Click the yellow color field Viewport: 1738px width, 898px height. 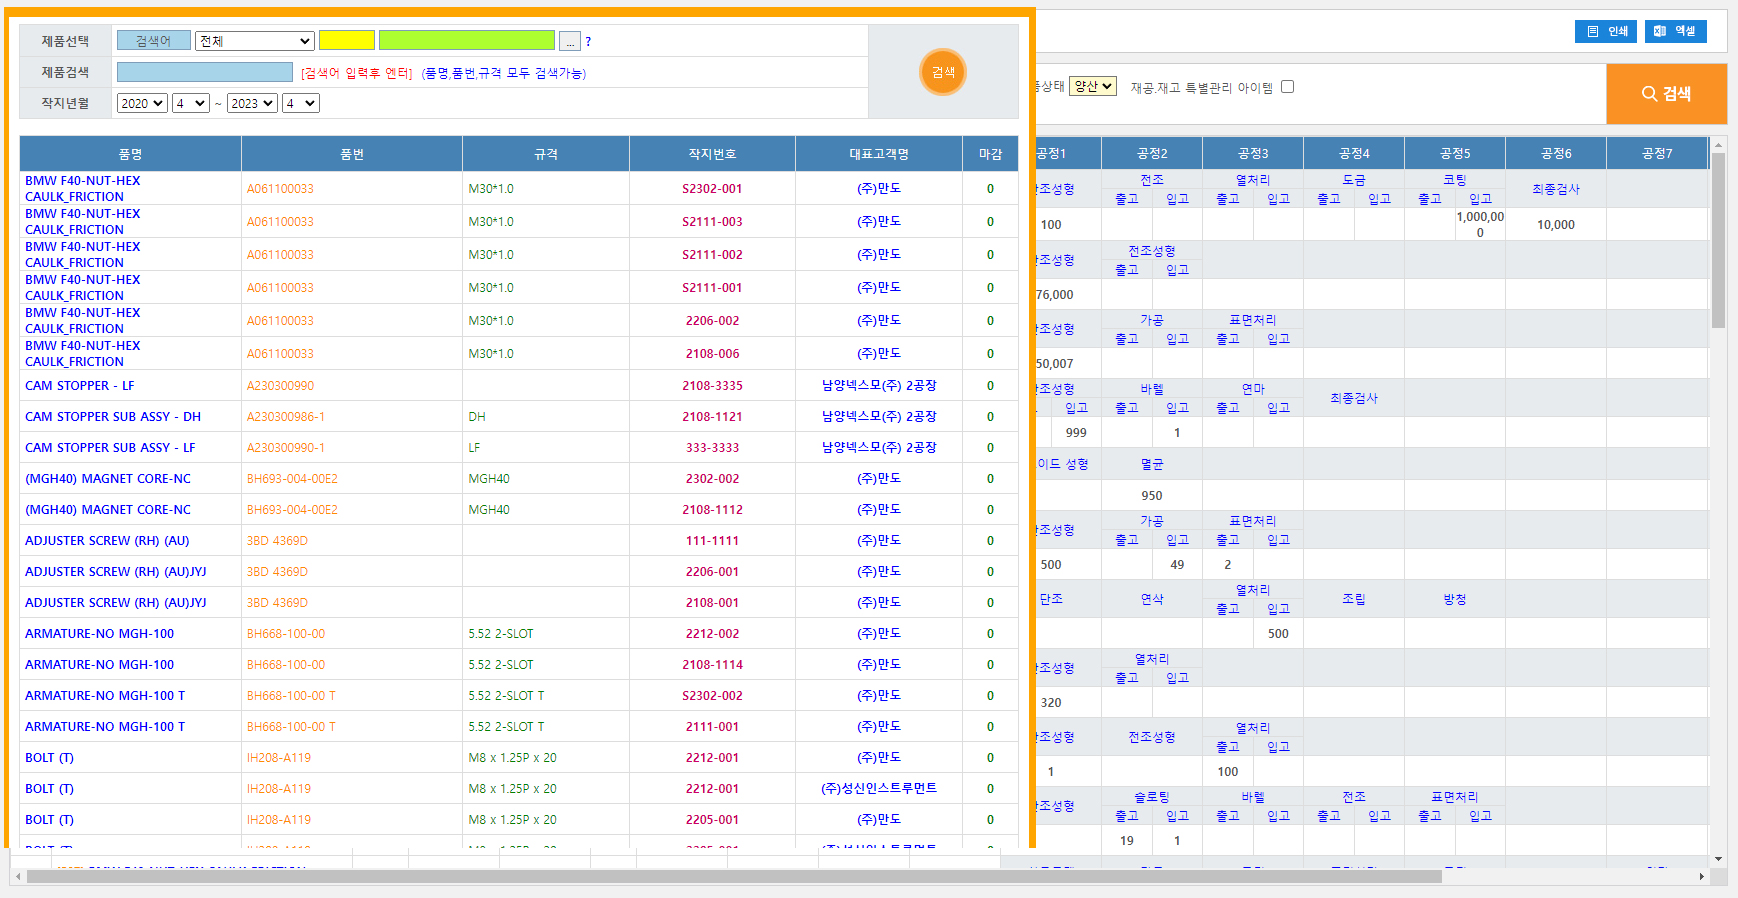[346, 41]
